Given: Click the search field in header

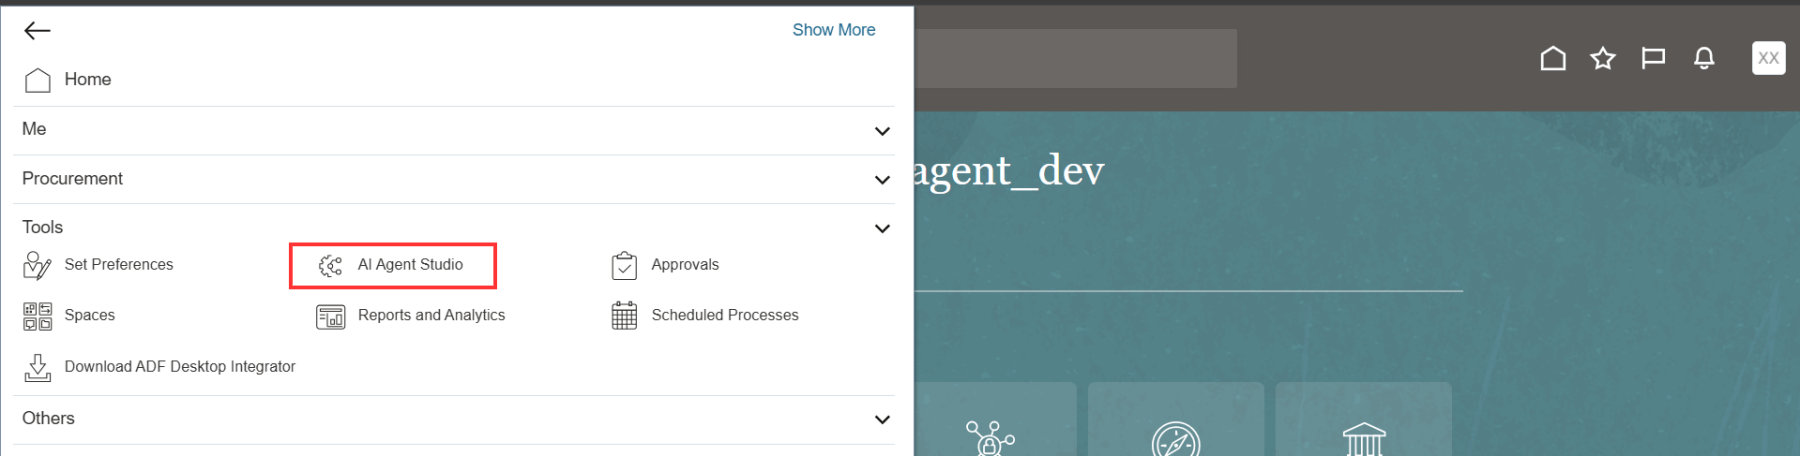Looking at the screenshot, I should pos(1075,58).
